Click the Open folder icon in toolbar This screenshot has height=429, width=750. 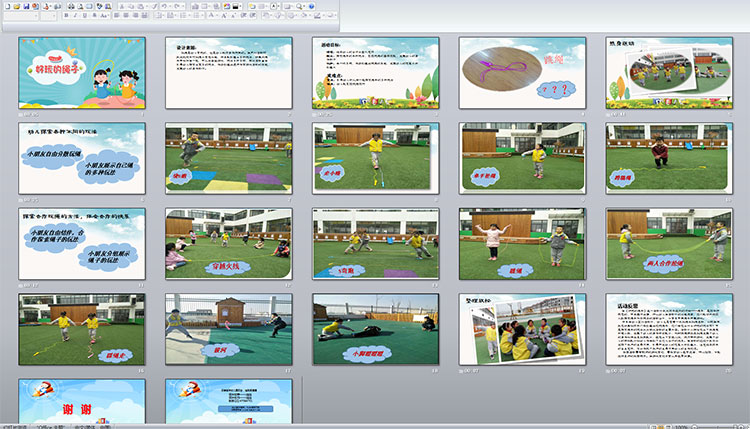(x=17, y=6)
